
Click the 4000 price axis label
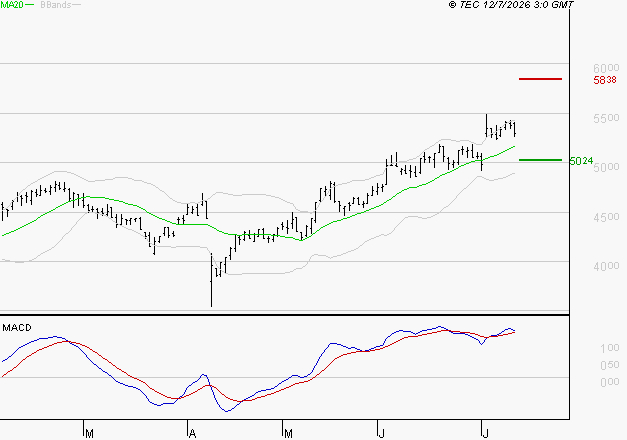tap(606, 266)
